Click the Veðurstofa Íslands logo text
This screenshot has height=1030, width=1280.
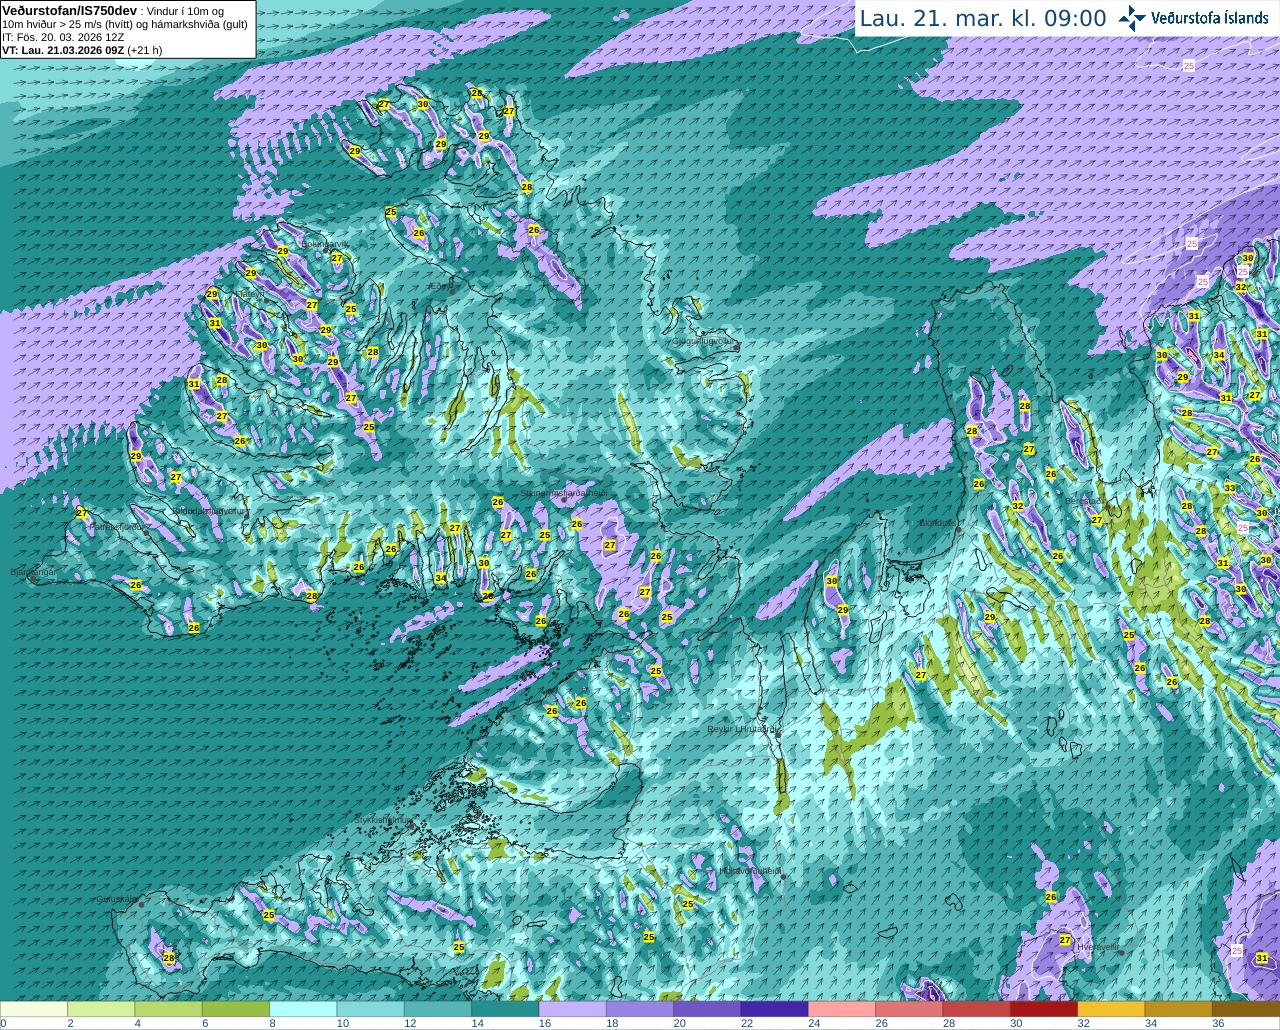coord(1210,18)
